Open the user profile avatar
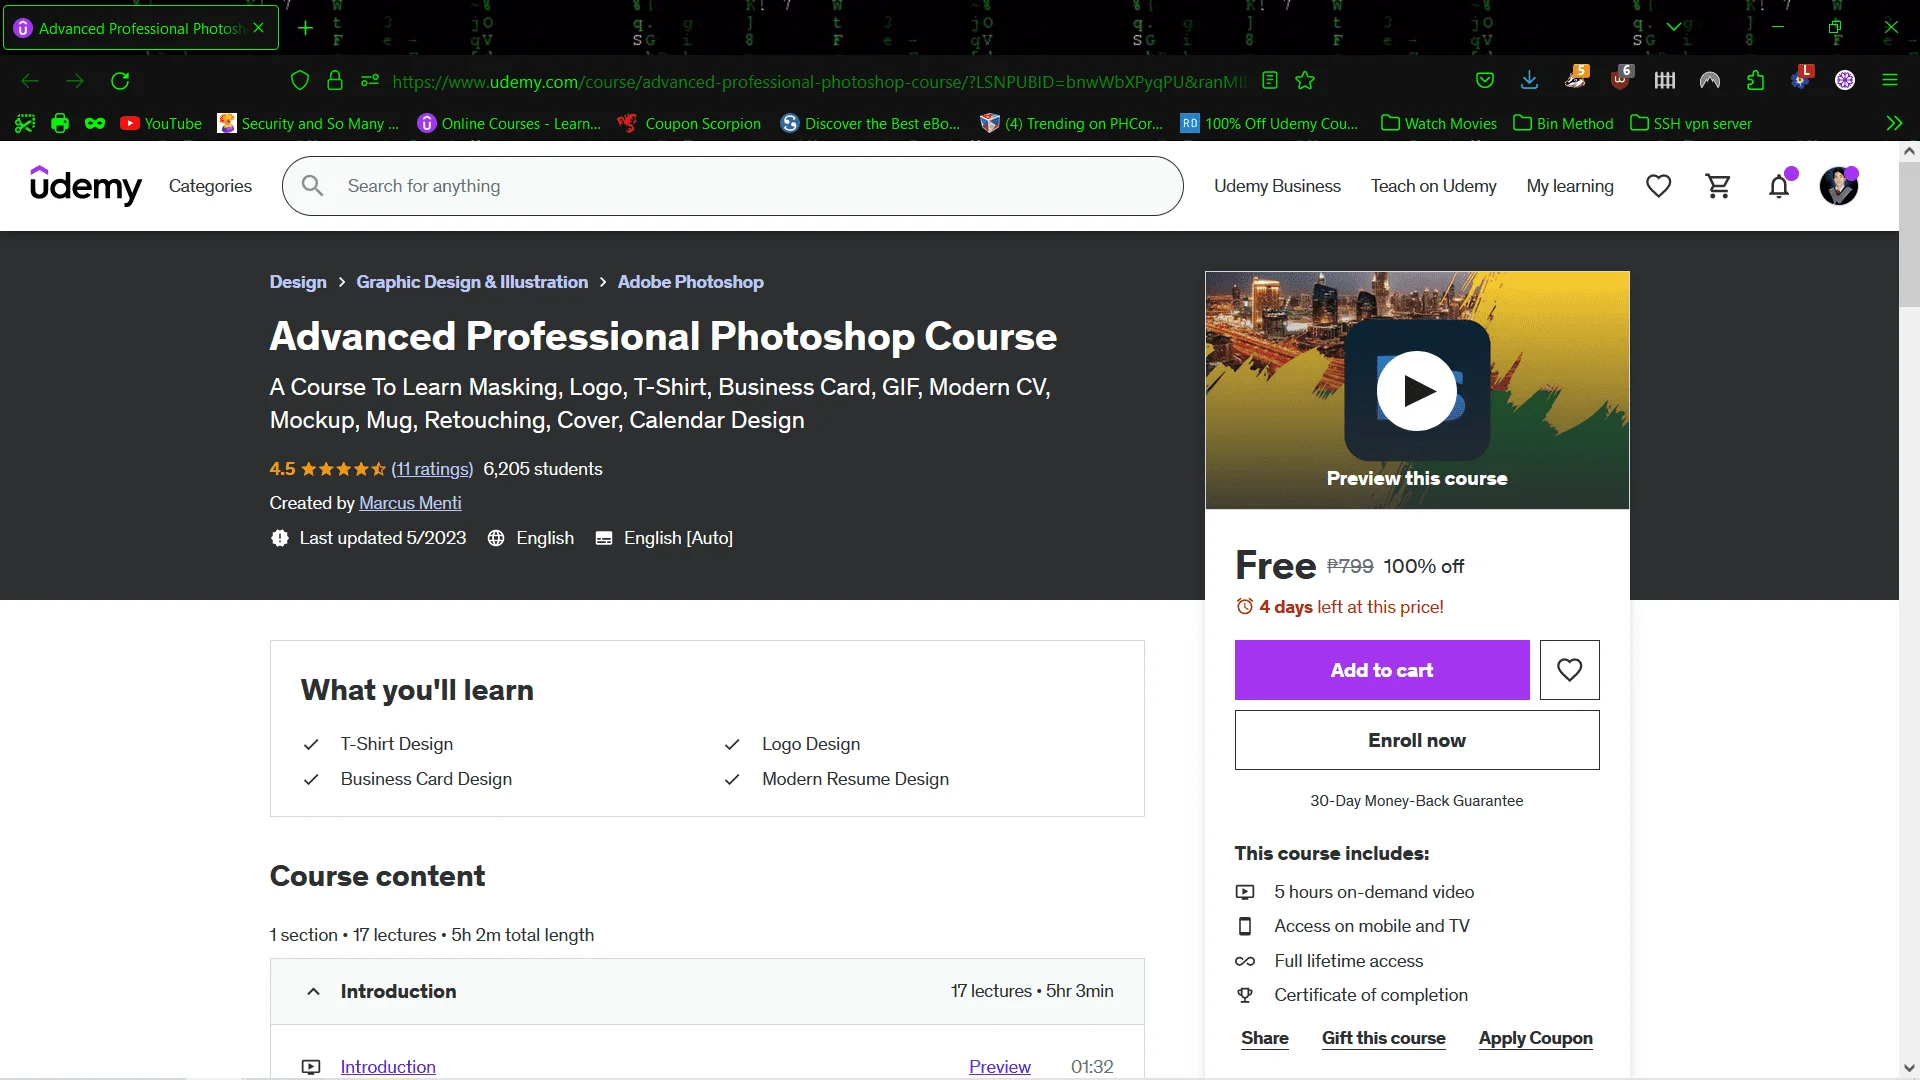1920x1080 pixels. point(1839,186)
